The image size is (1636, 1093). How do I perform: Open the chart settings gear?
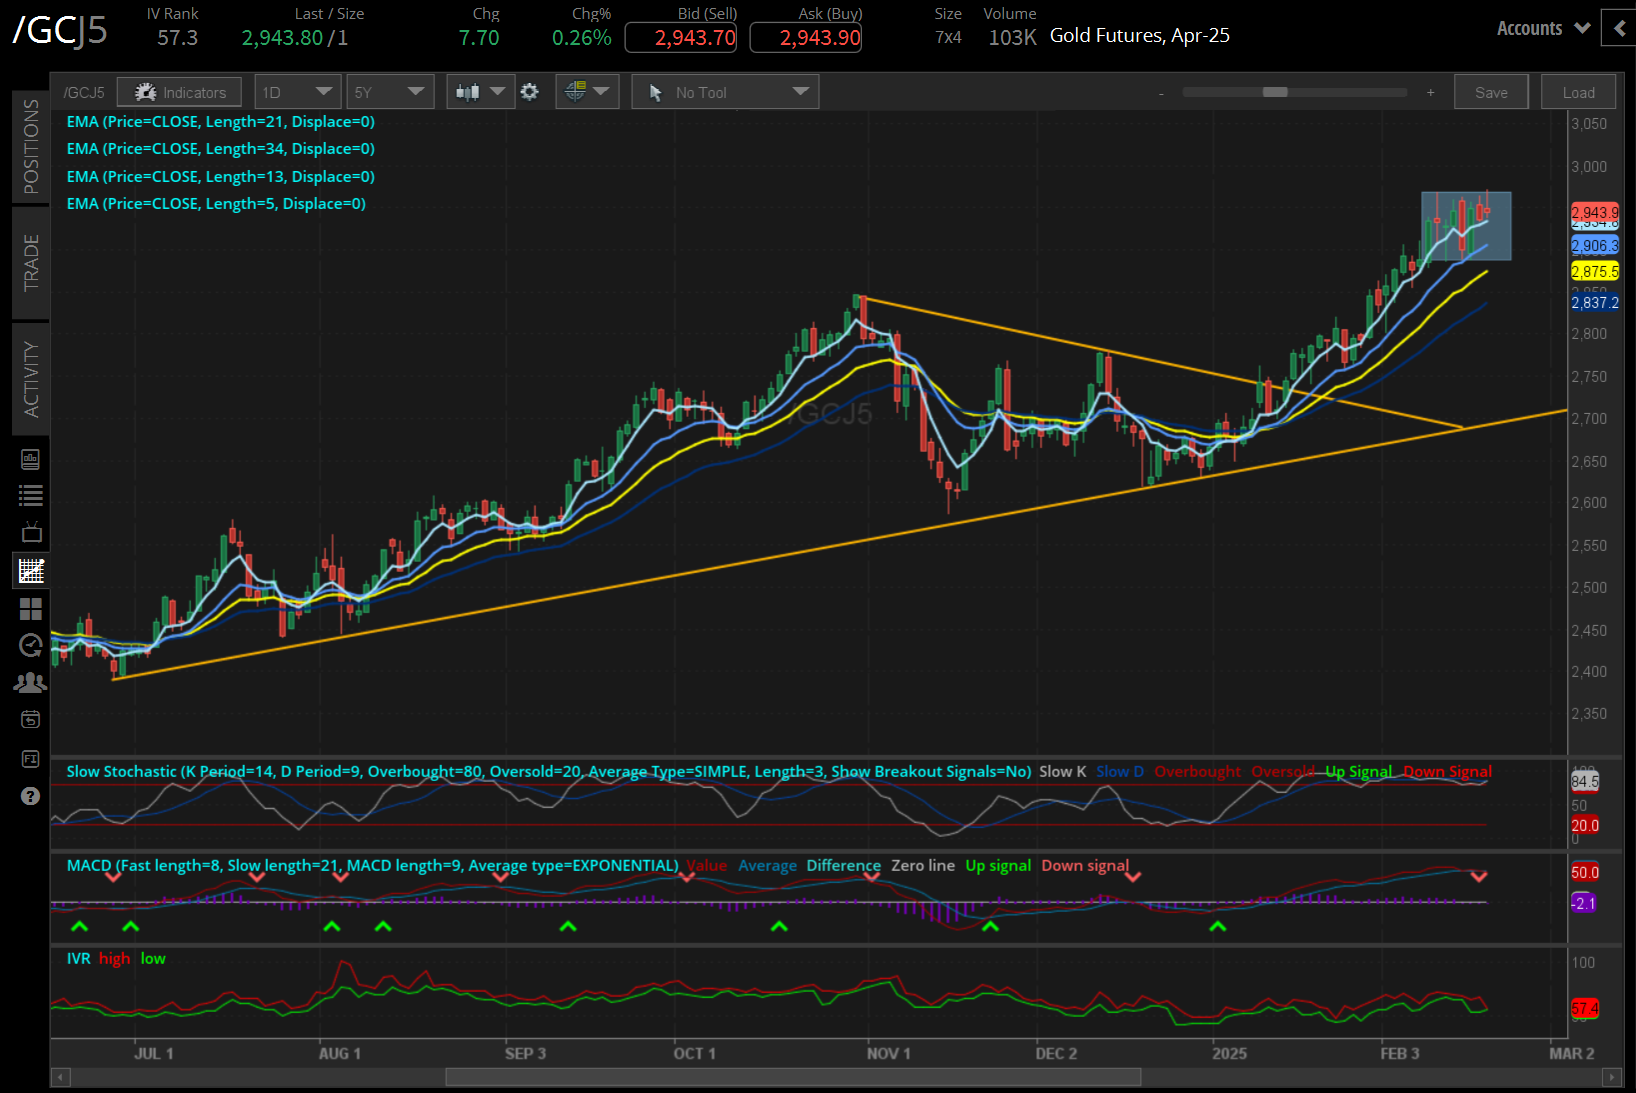point(530,92)
